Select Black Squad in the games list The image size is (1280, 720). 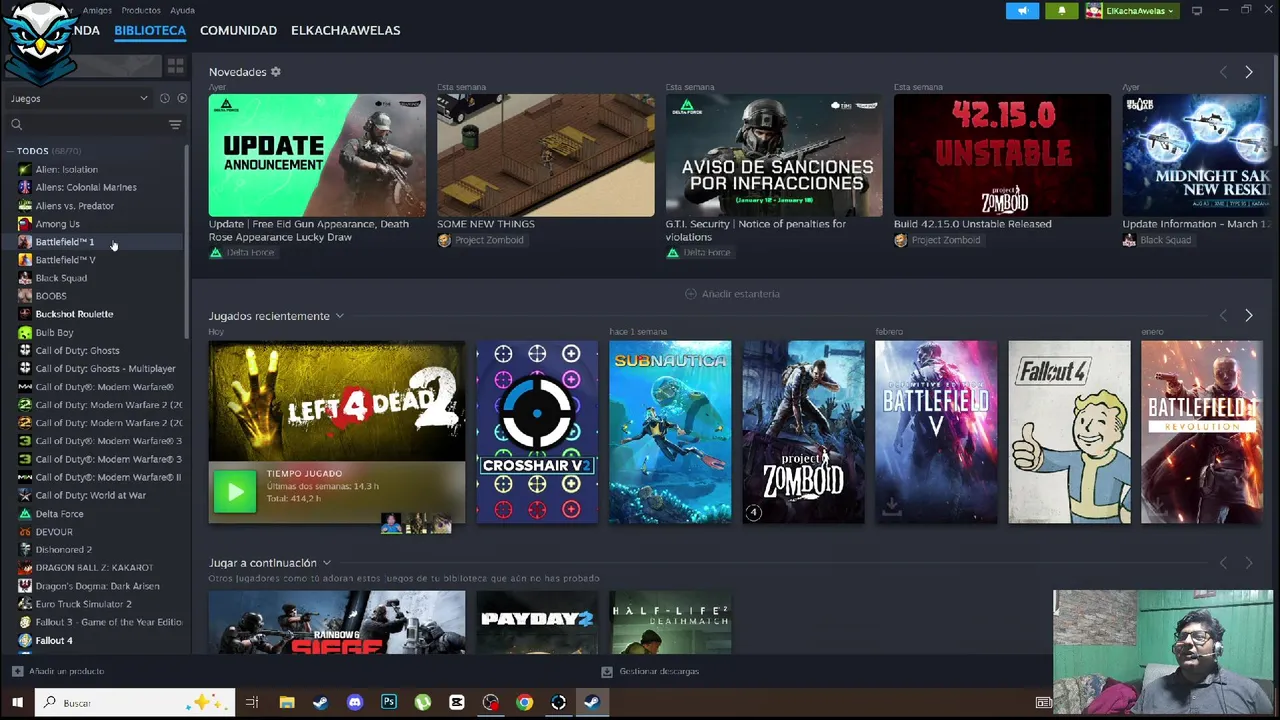[x=61, y=278]
